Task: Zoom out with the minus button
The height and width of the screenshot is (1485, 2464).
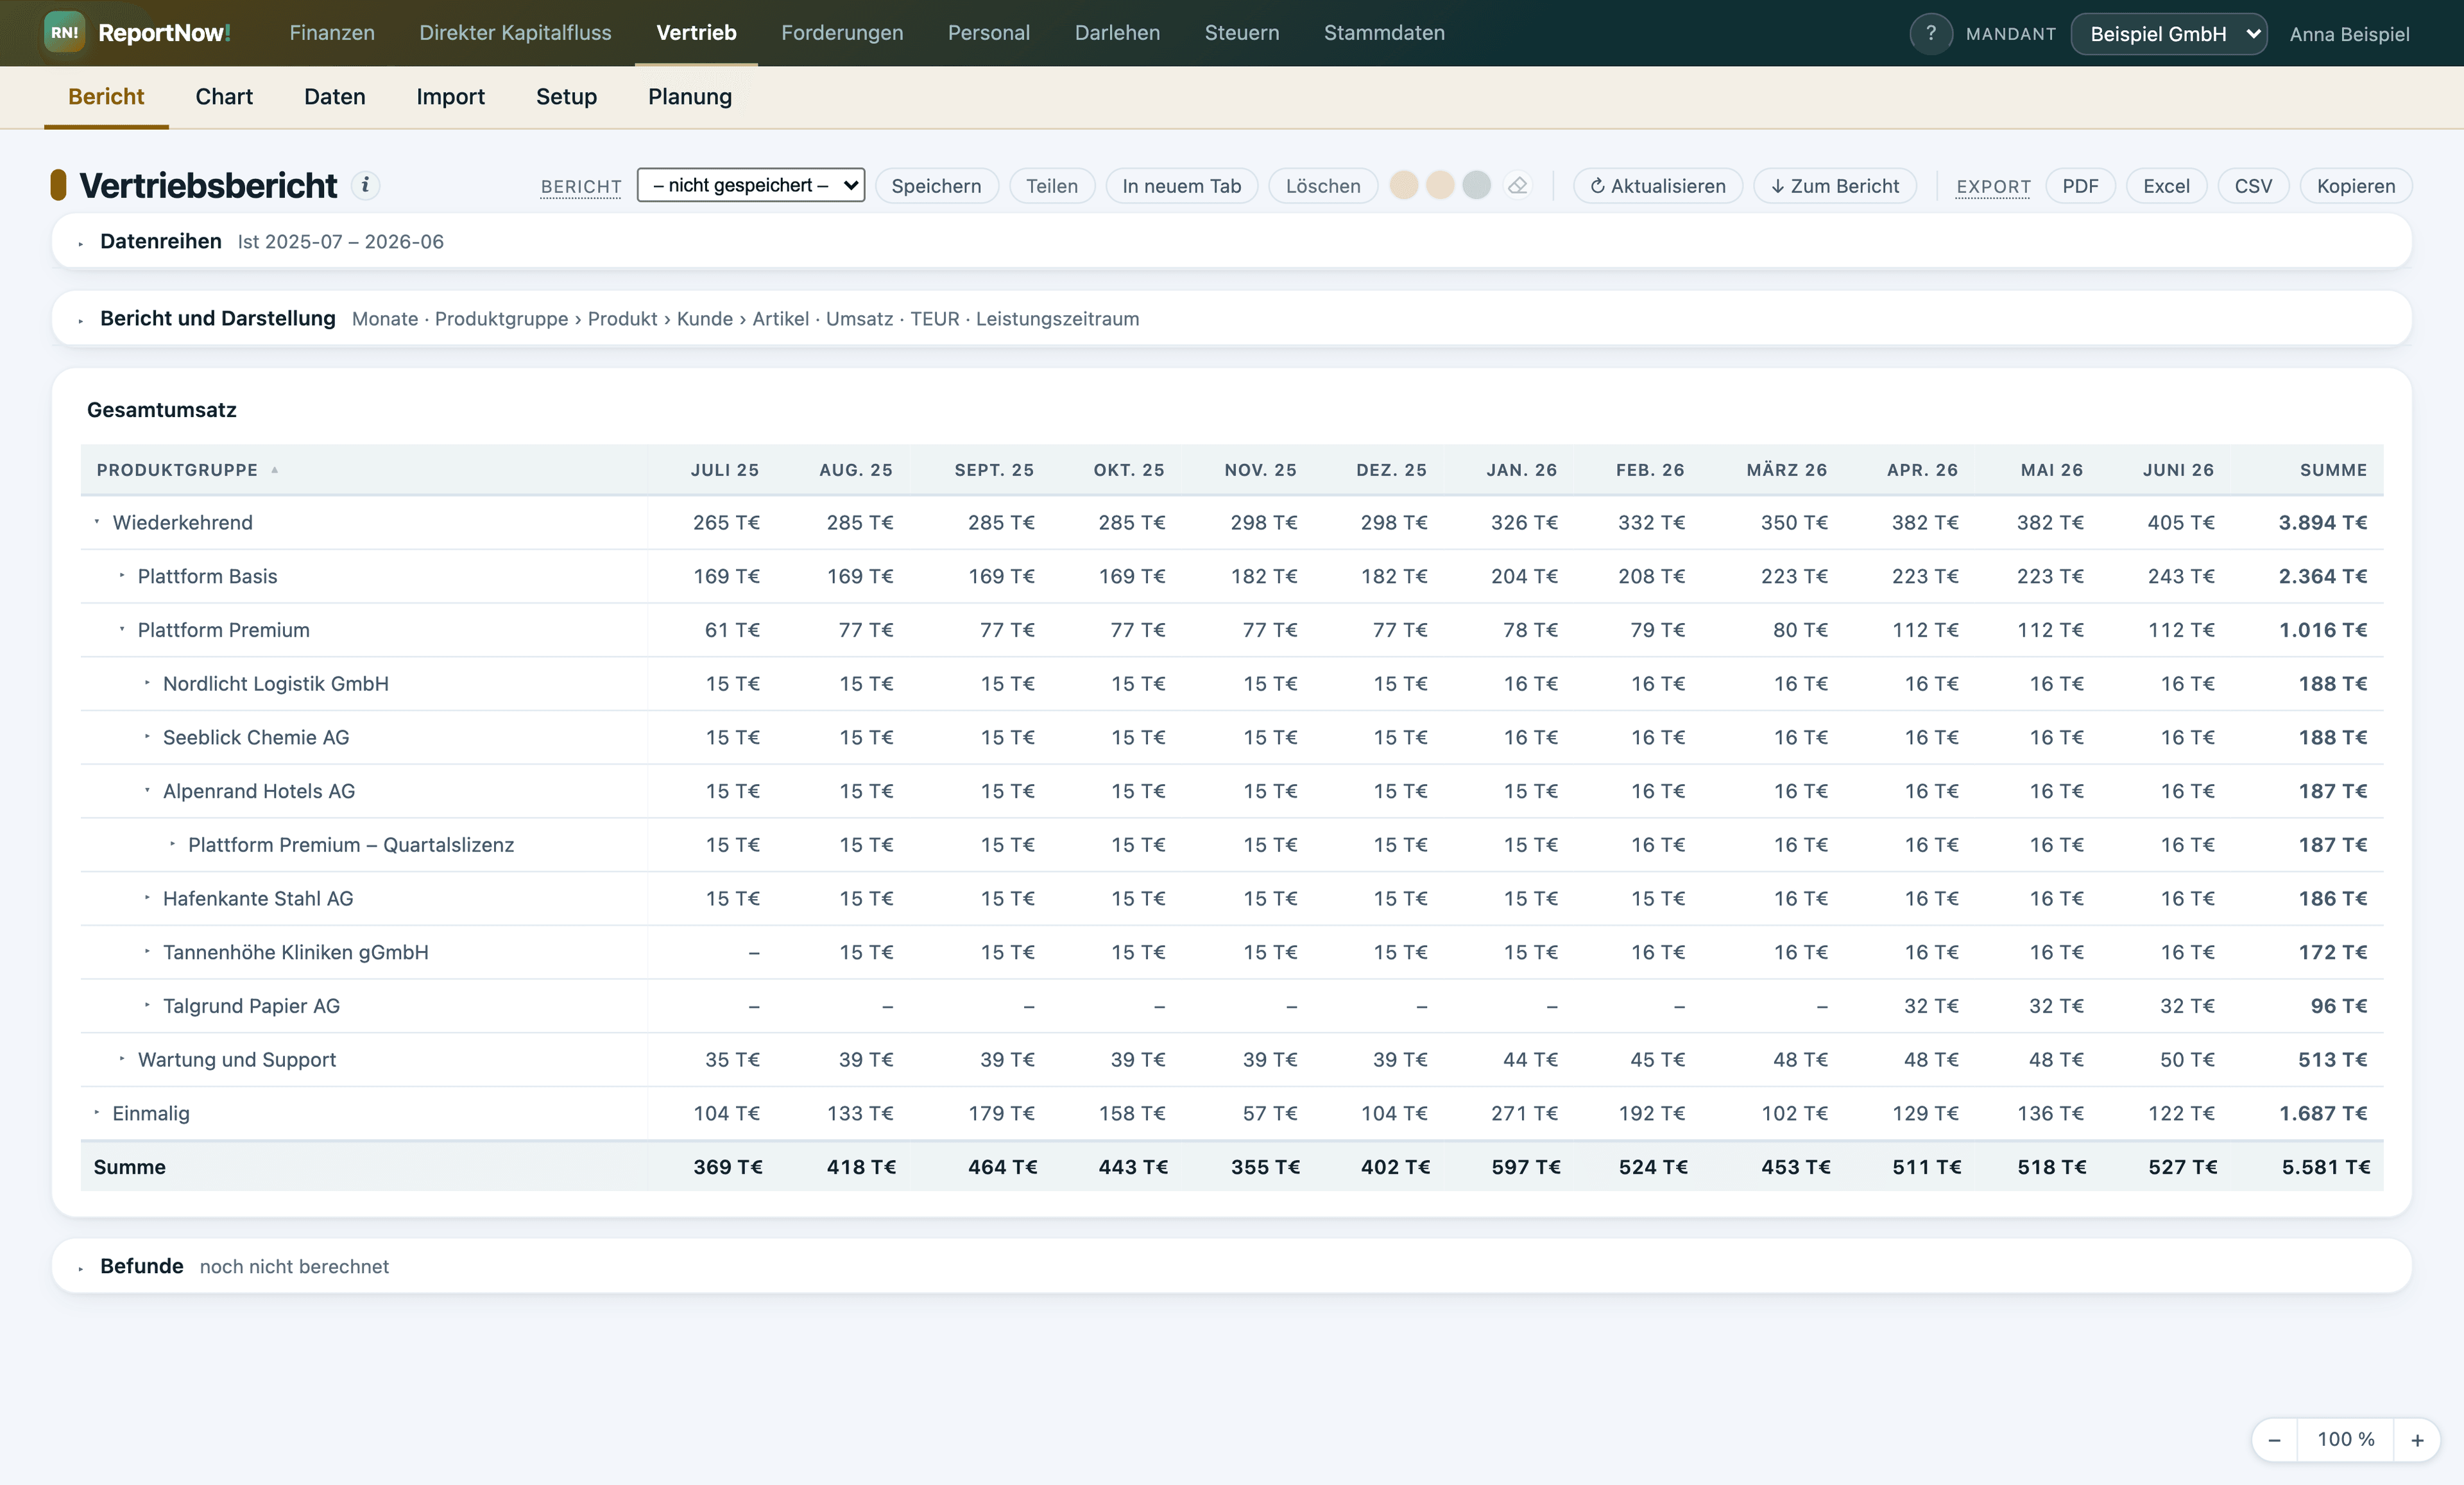Action: pos(2274,1440)
